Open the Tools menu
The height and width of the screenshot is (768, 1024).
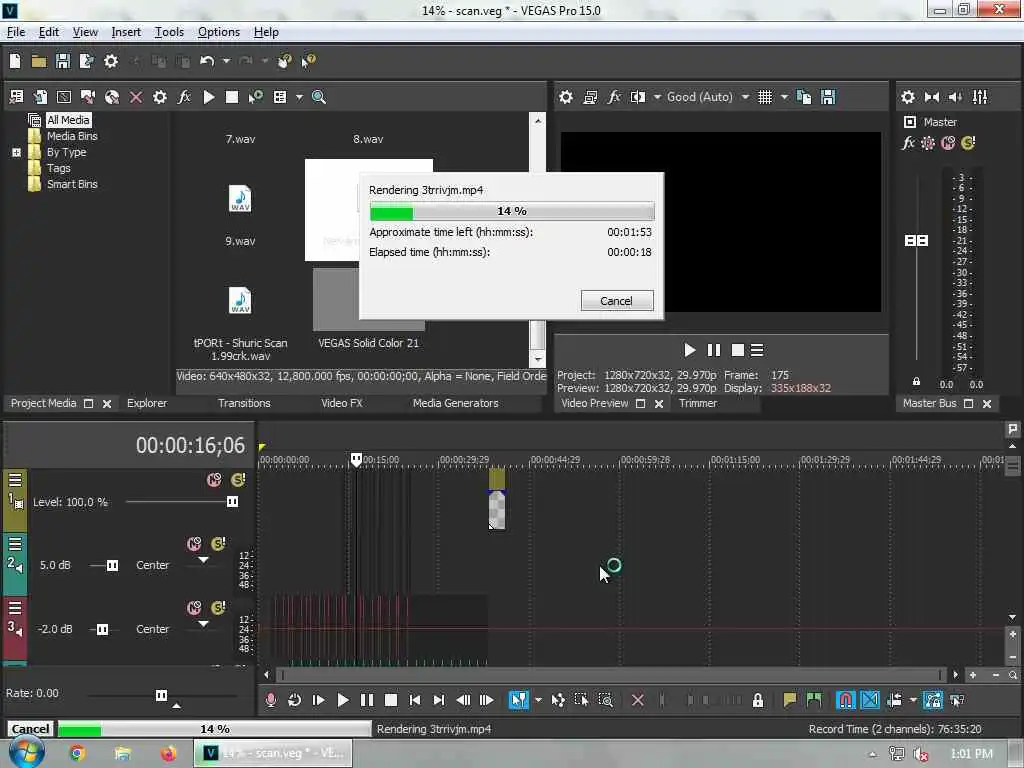[x=169, y=32]
